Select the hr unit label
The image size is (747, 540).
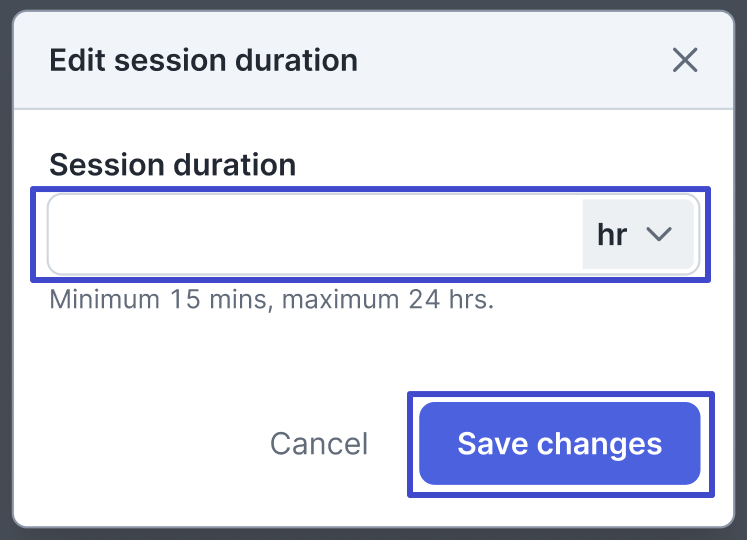[x=612, y=234]
